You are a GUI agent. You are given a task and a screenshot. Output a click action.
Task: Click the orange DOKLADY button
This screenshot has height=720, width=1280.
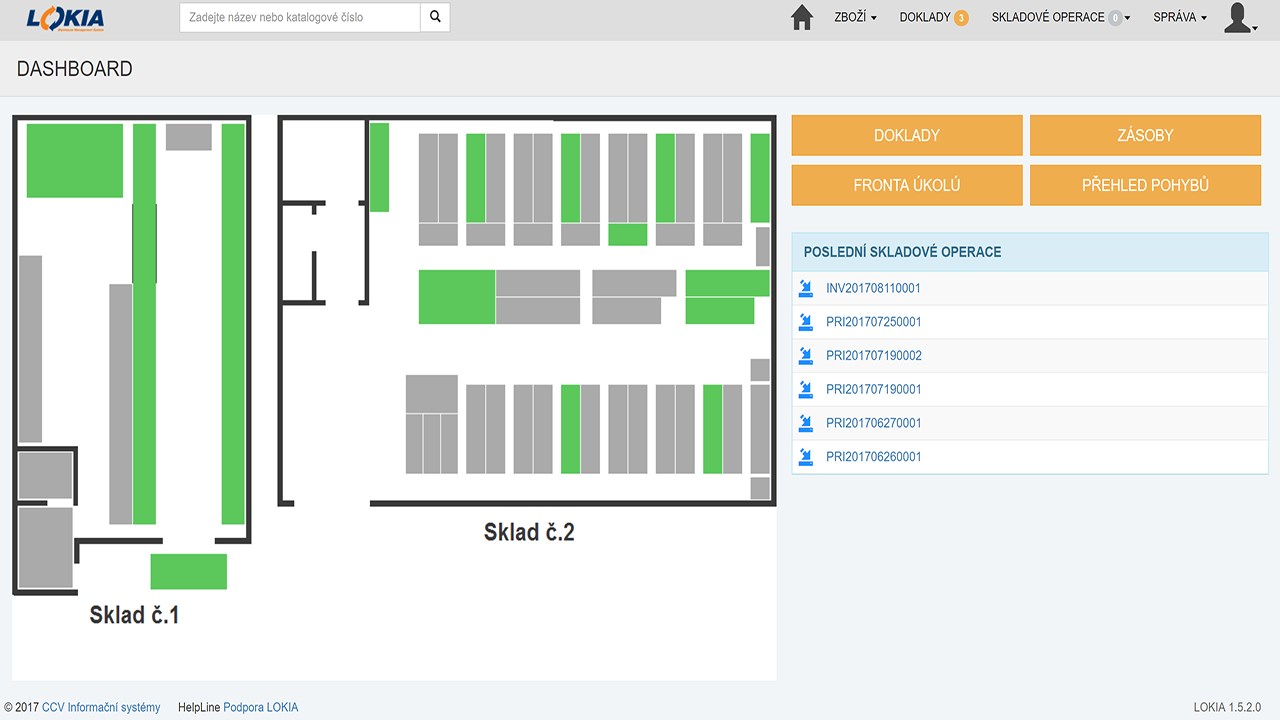click(907, 135)
